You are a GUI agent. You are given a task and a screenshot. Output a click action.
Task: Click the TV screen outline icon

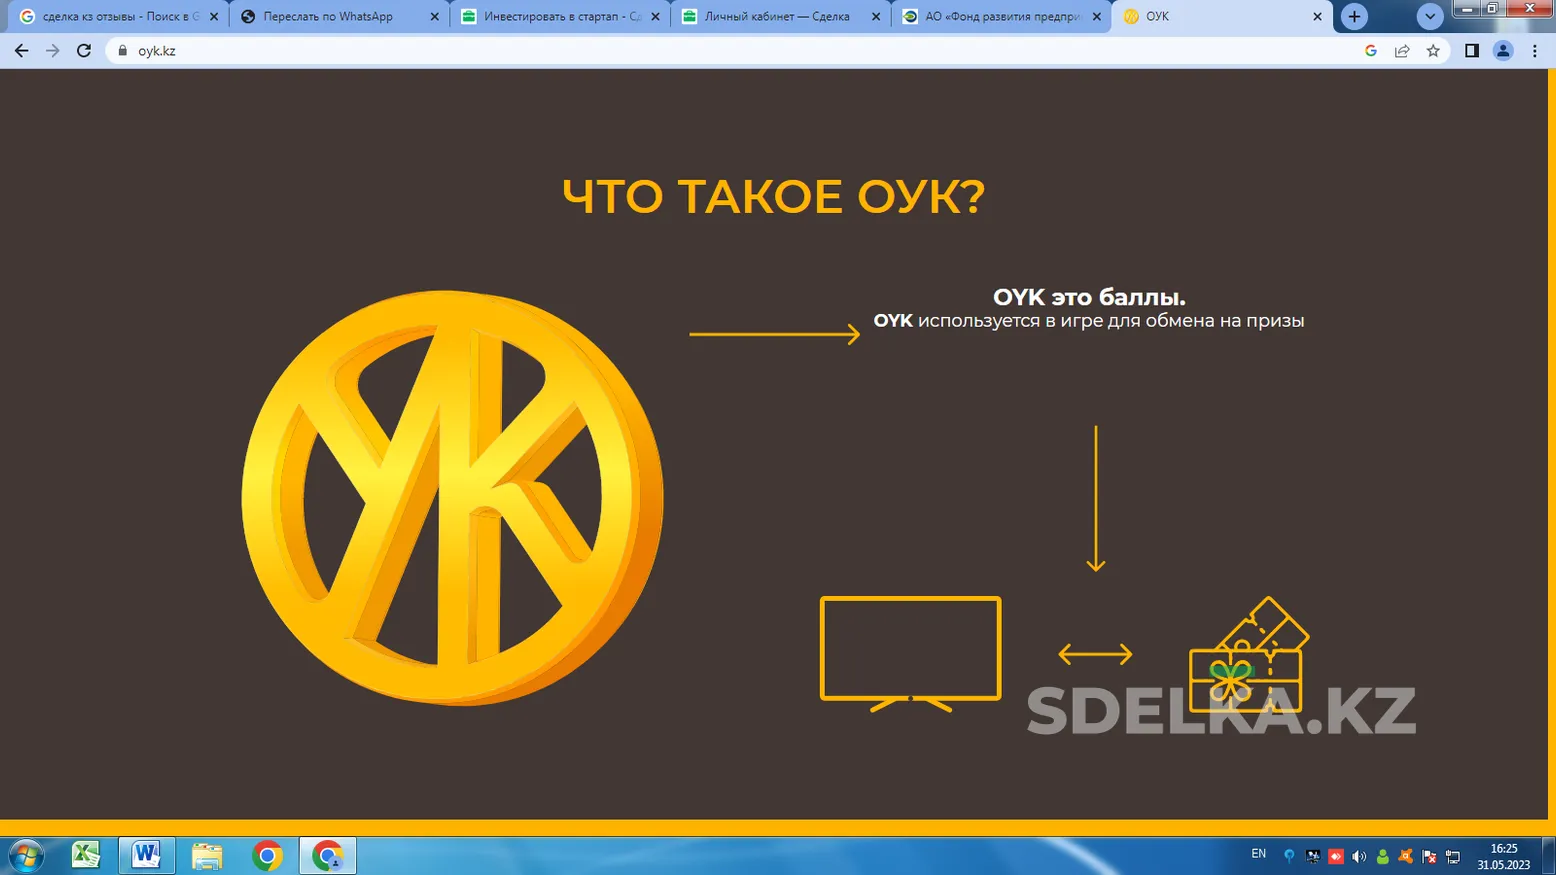pyautogui.click(x=910, y=654)
